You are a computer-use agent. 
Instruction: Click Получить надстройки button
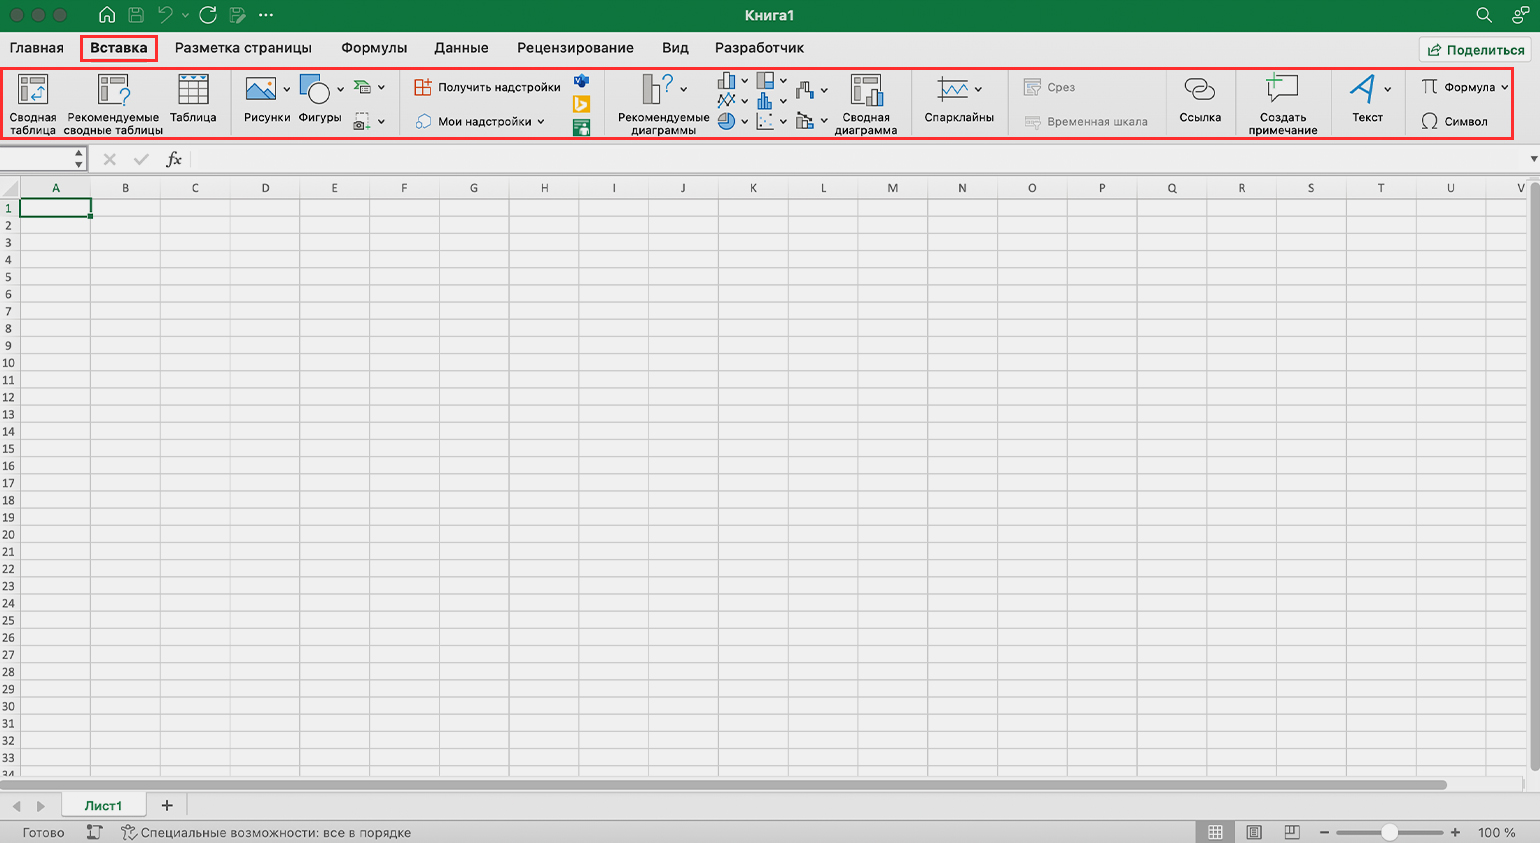[x=488, y=87]
